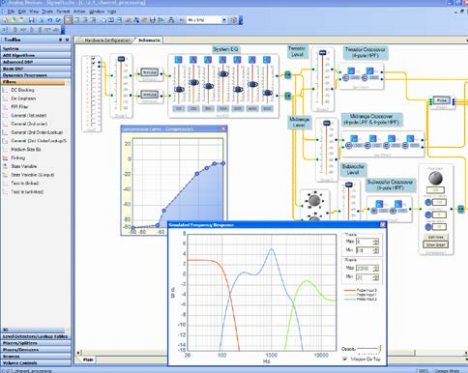The height and width of the screenshot is (373, 468).
Task: Click the last System EQ band filter icon
Action: [x=267, y=60]
